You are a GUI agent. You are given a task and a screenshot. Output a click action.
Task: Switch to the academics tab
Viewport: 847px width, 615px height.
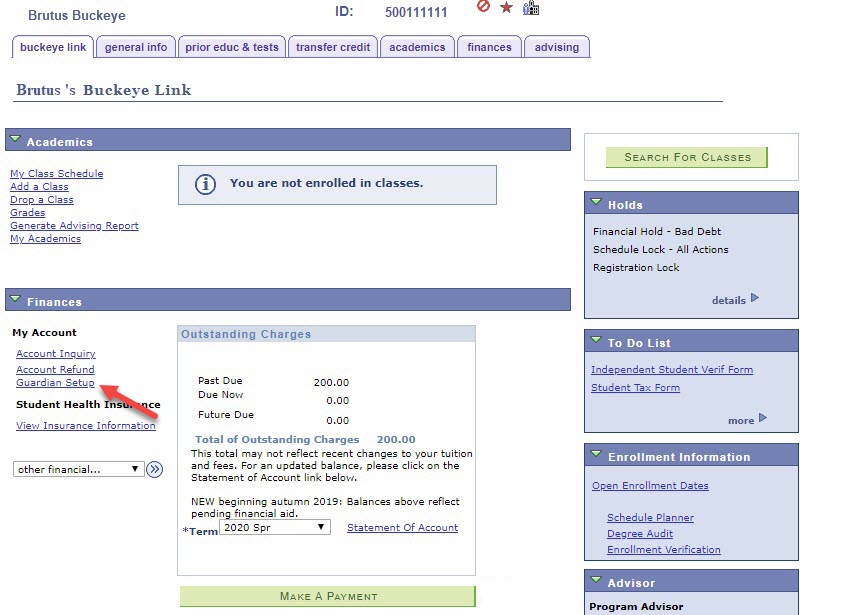pyautogui.click(x=417, y=47)
